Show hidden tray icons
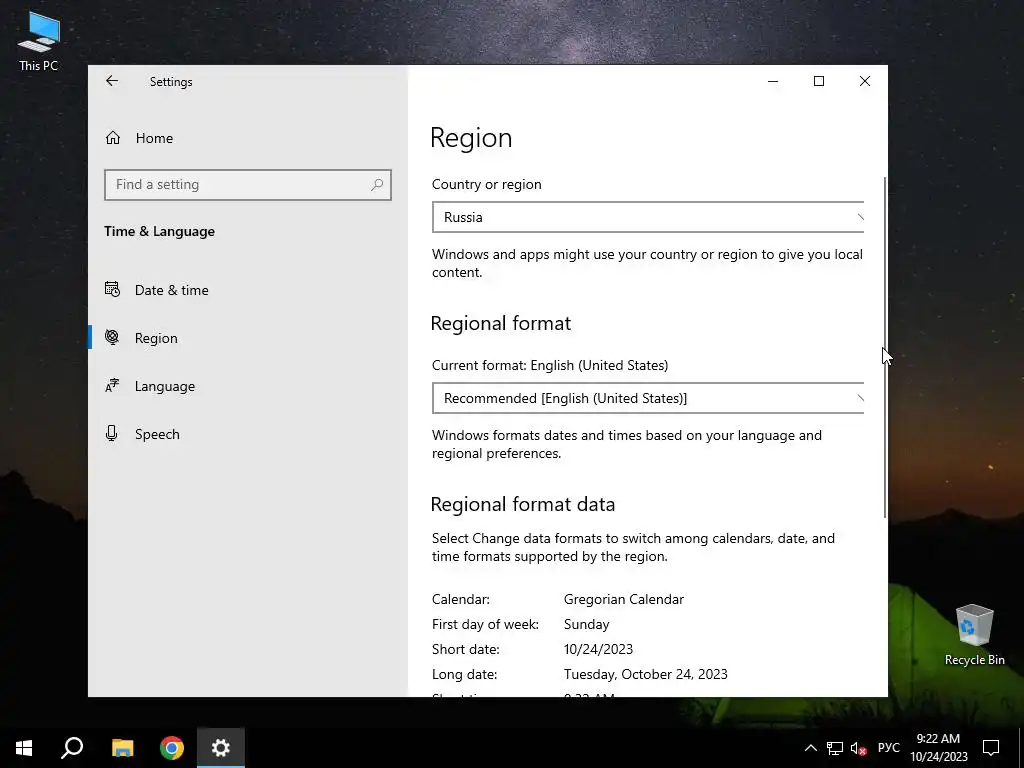Screen dimensions: 1024x768 click(x=810, y=748)
